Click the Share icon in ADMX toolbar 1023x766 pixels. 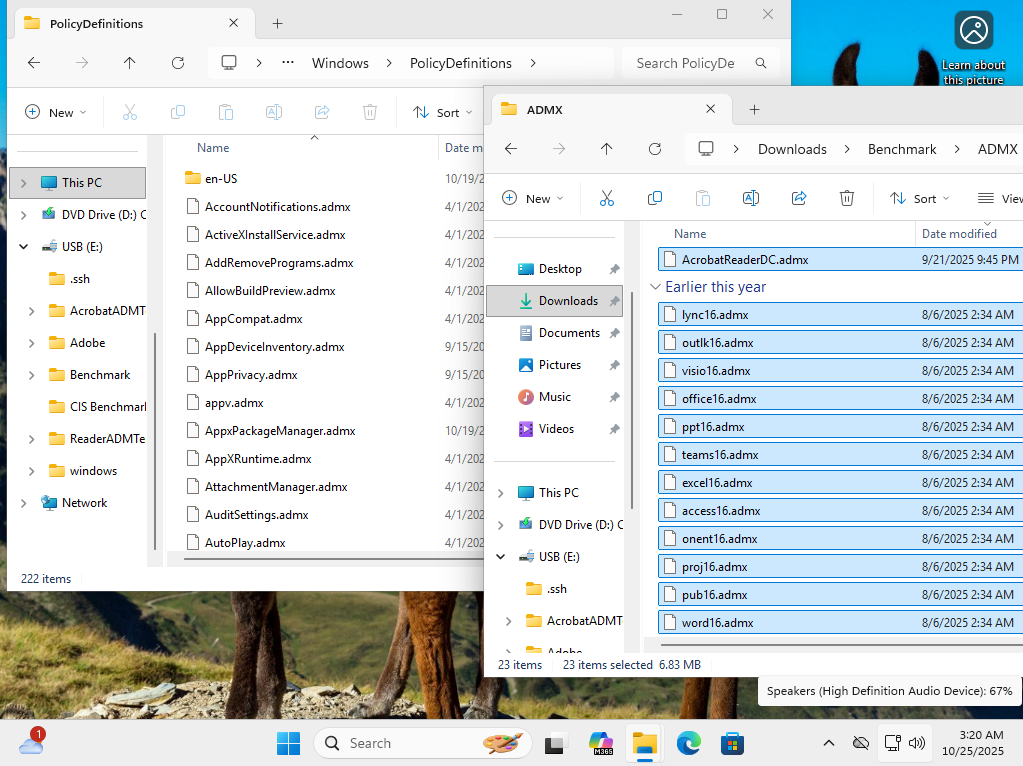pyautogui.click(x=799, y=198)
